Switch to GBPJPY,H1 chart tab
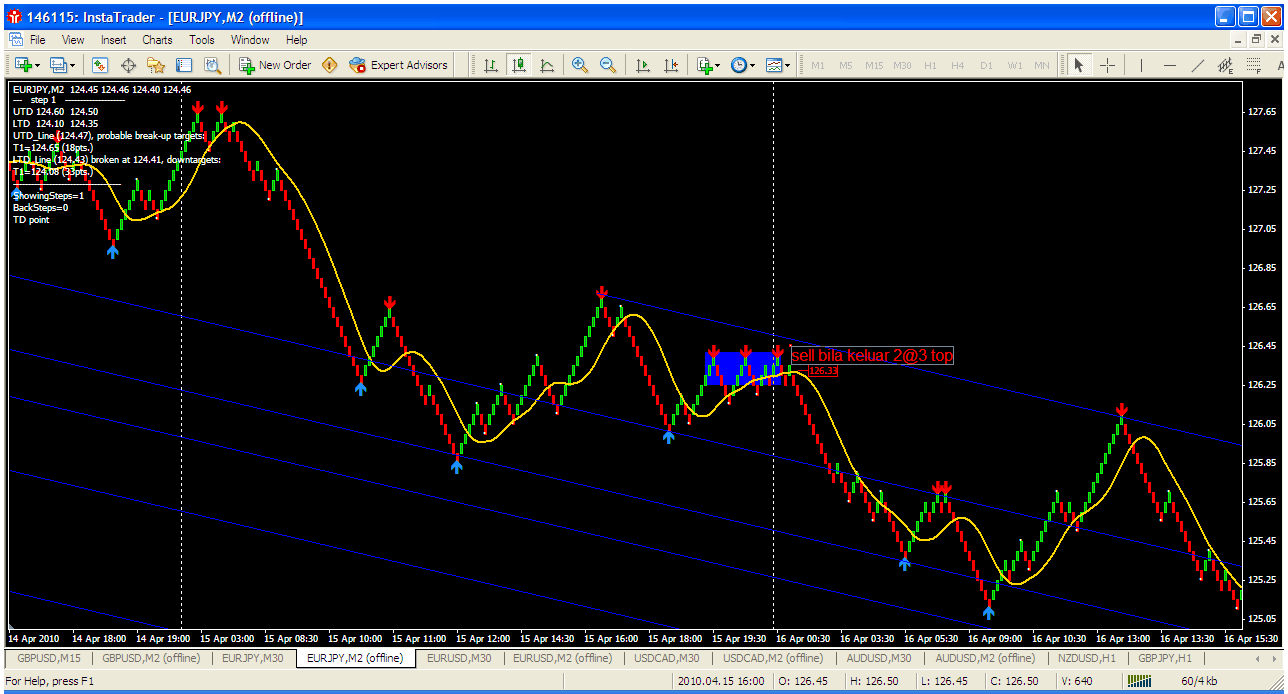The width and height of the screenshot is (1288, 694). tap(1166, 658)
